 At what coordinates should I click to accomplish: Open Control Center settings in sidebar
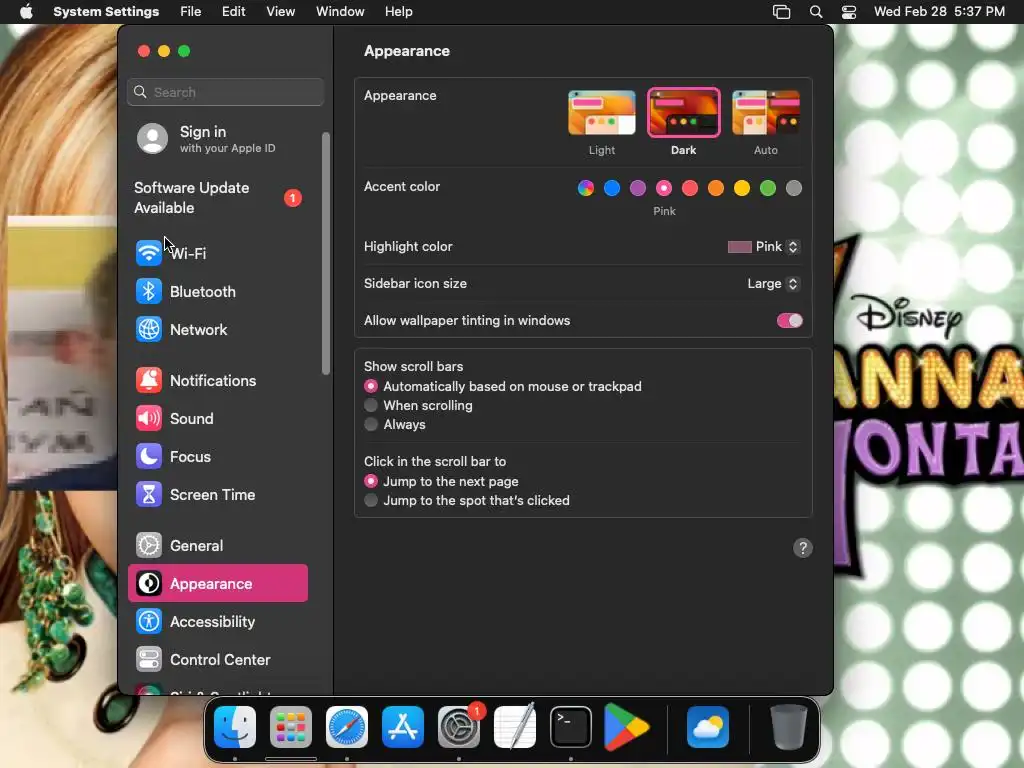[217, 660]
